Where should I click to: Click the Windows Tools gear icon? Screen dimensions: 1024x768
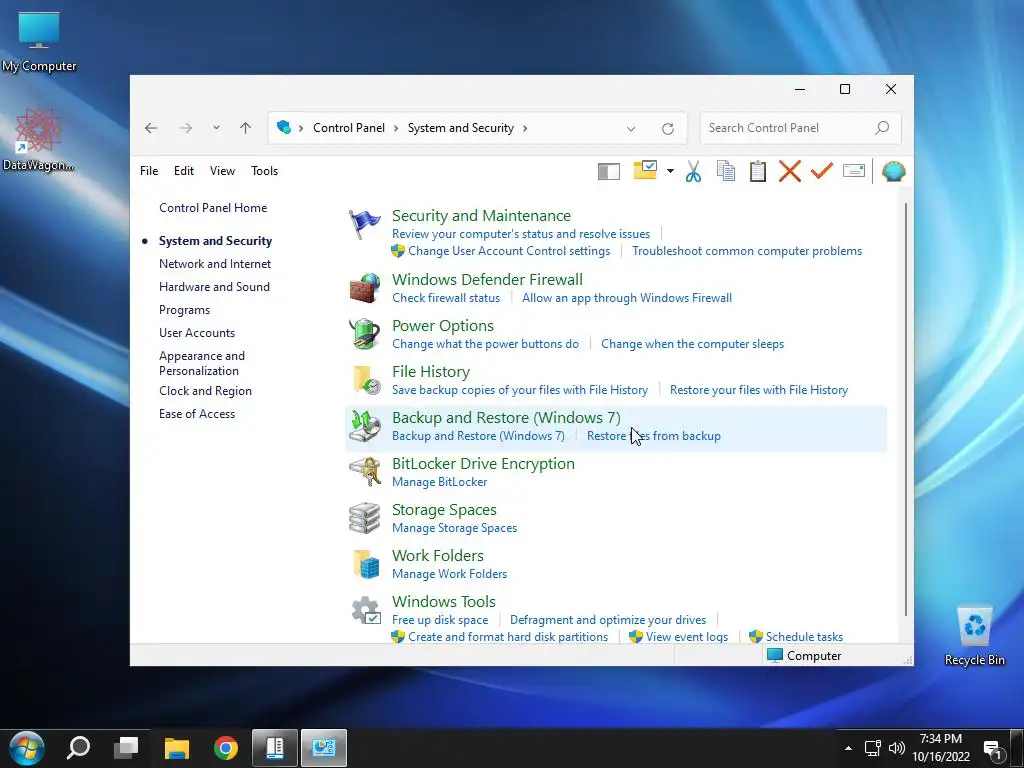[366, 610]
